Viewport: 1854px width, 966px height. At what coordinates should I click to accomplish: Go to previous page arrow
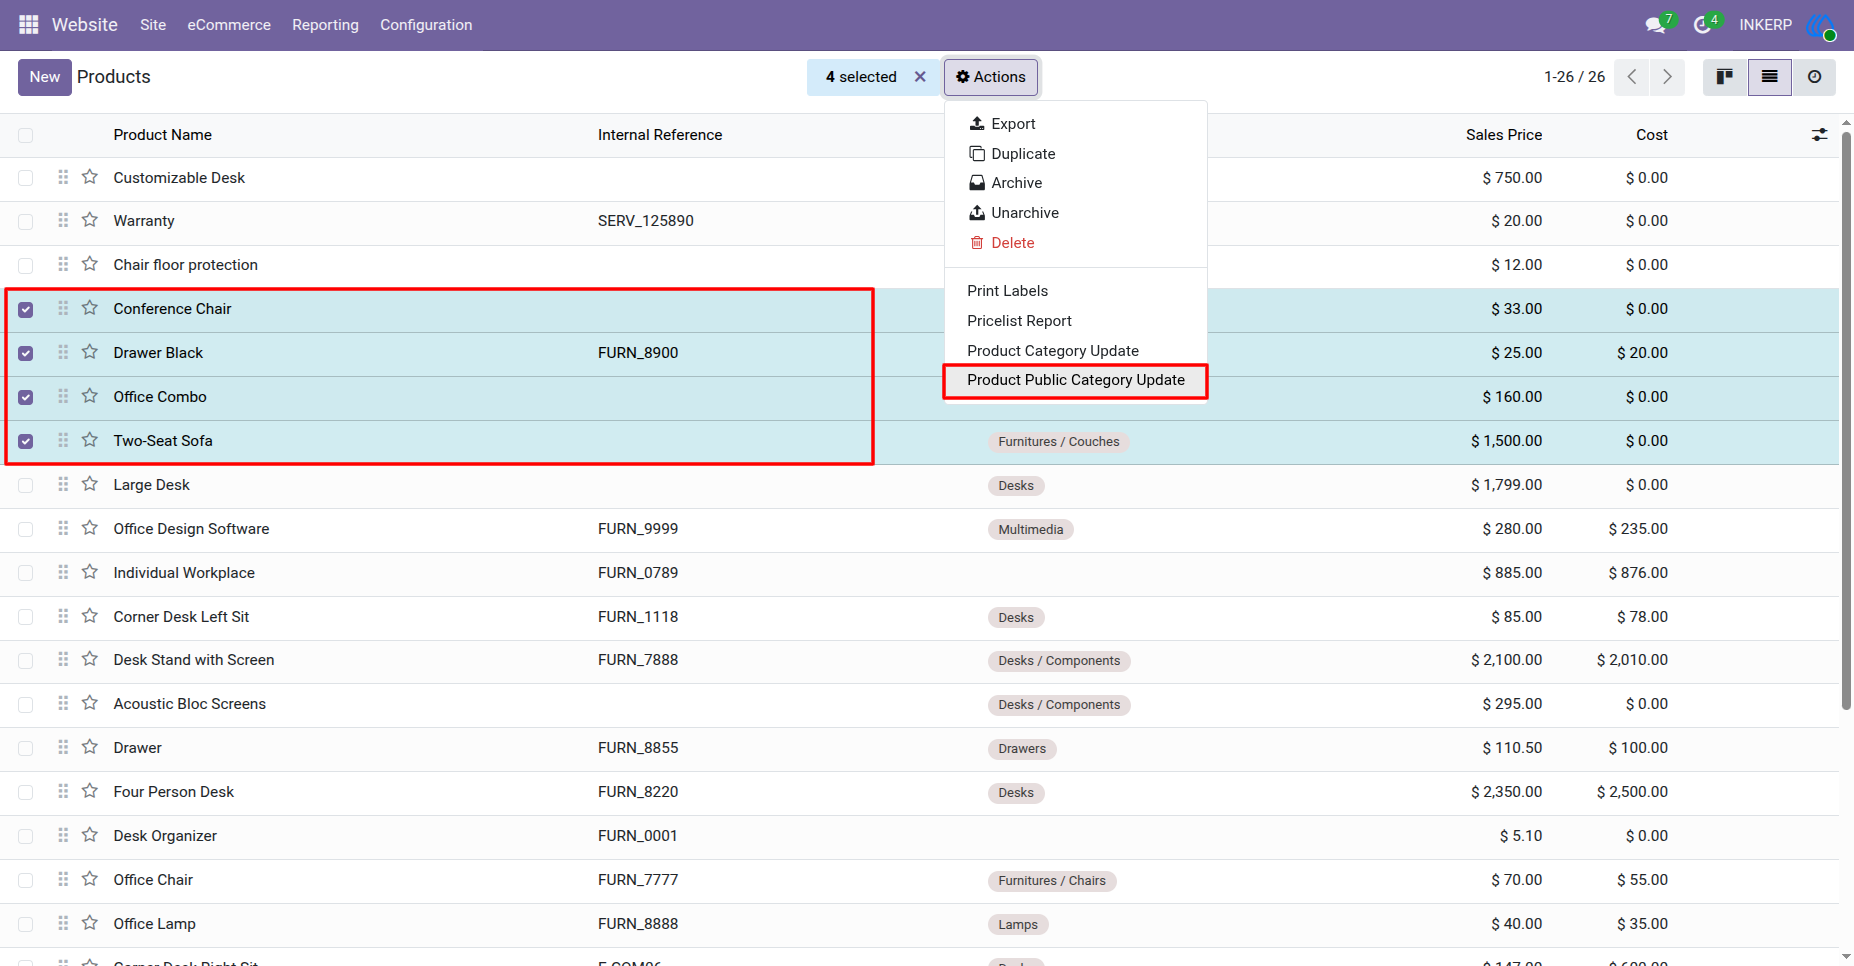[1632, 77]
